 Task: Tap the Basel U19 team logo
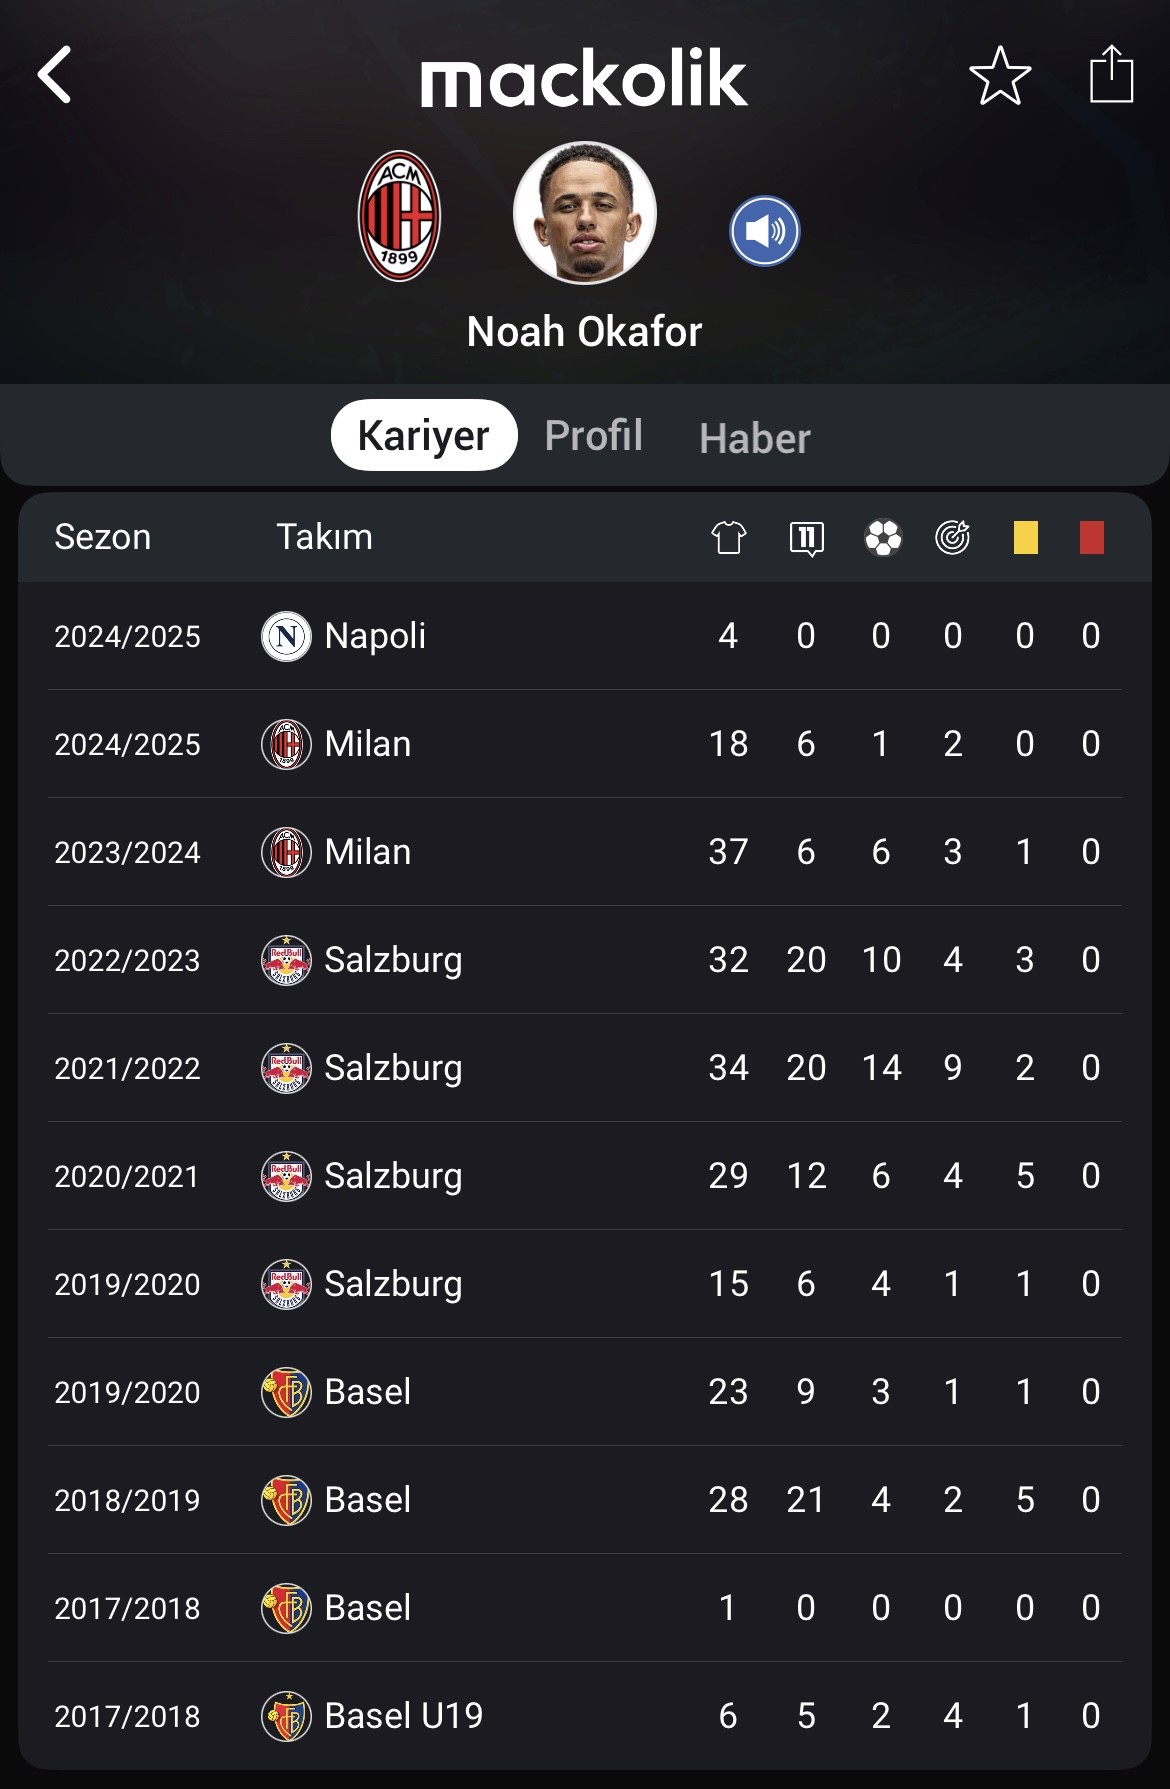[286, 1716]
